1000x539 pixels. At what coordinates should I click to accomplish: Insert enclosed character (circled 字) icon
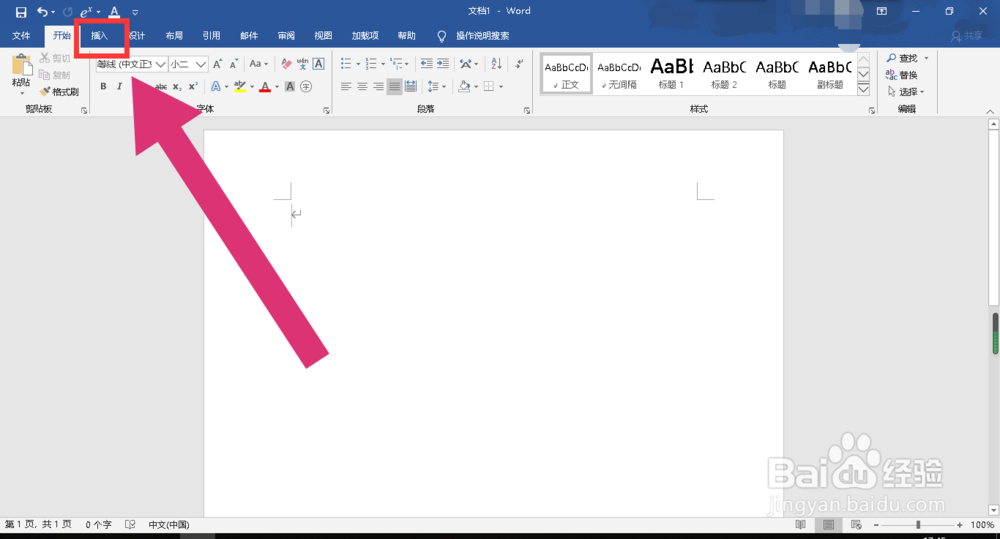click(x=306, y=86)
